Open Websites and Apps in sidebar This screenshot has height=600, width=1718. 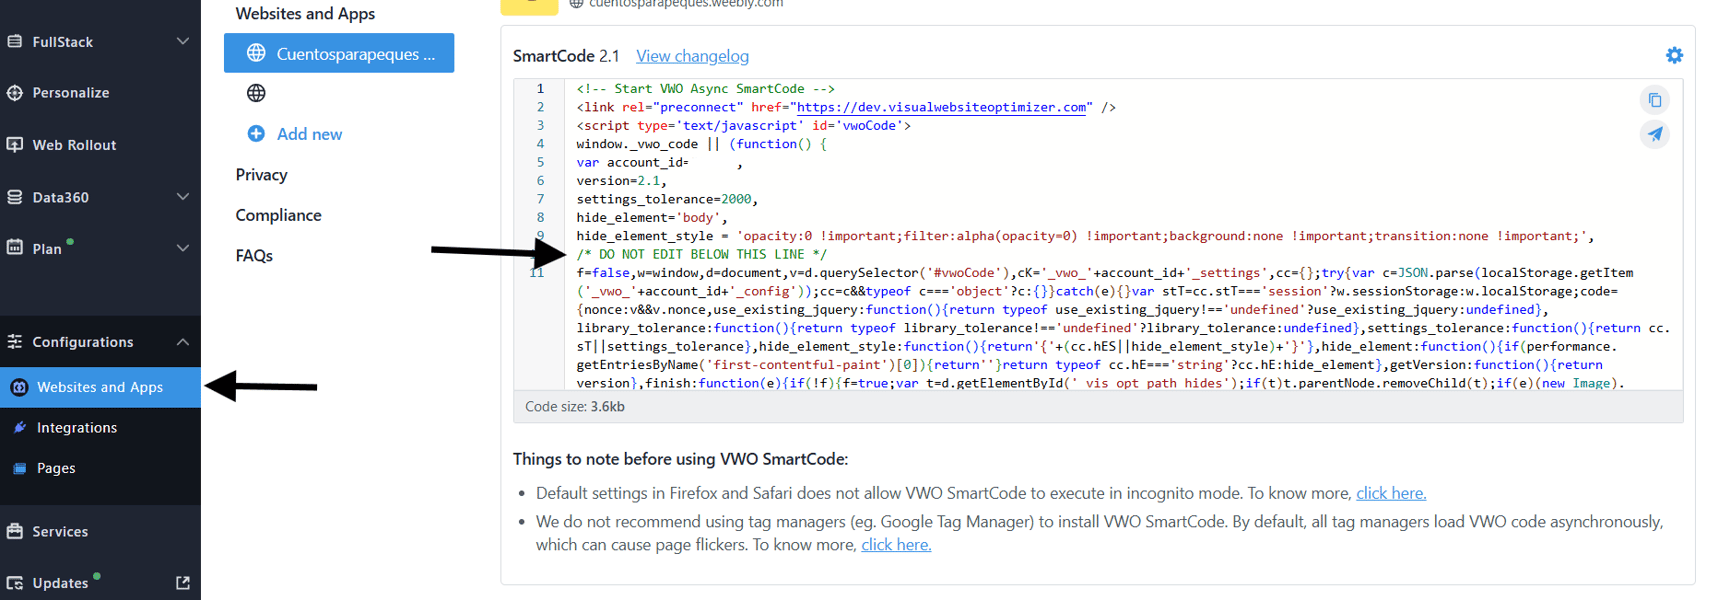99,387
